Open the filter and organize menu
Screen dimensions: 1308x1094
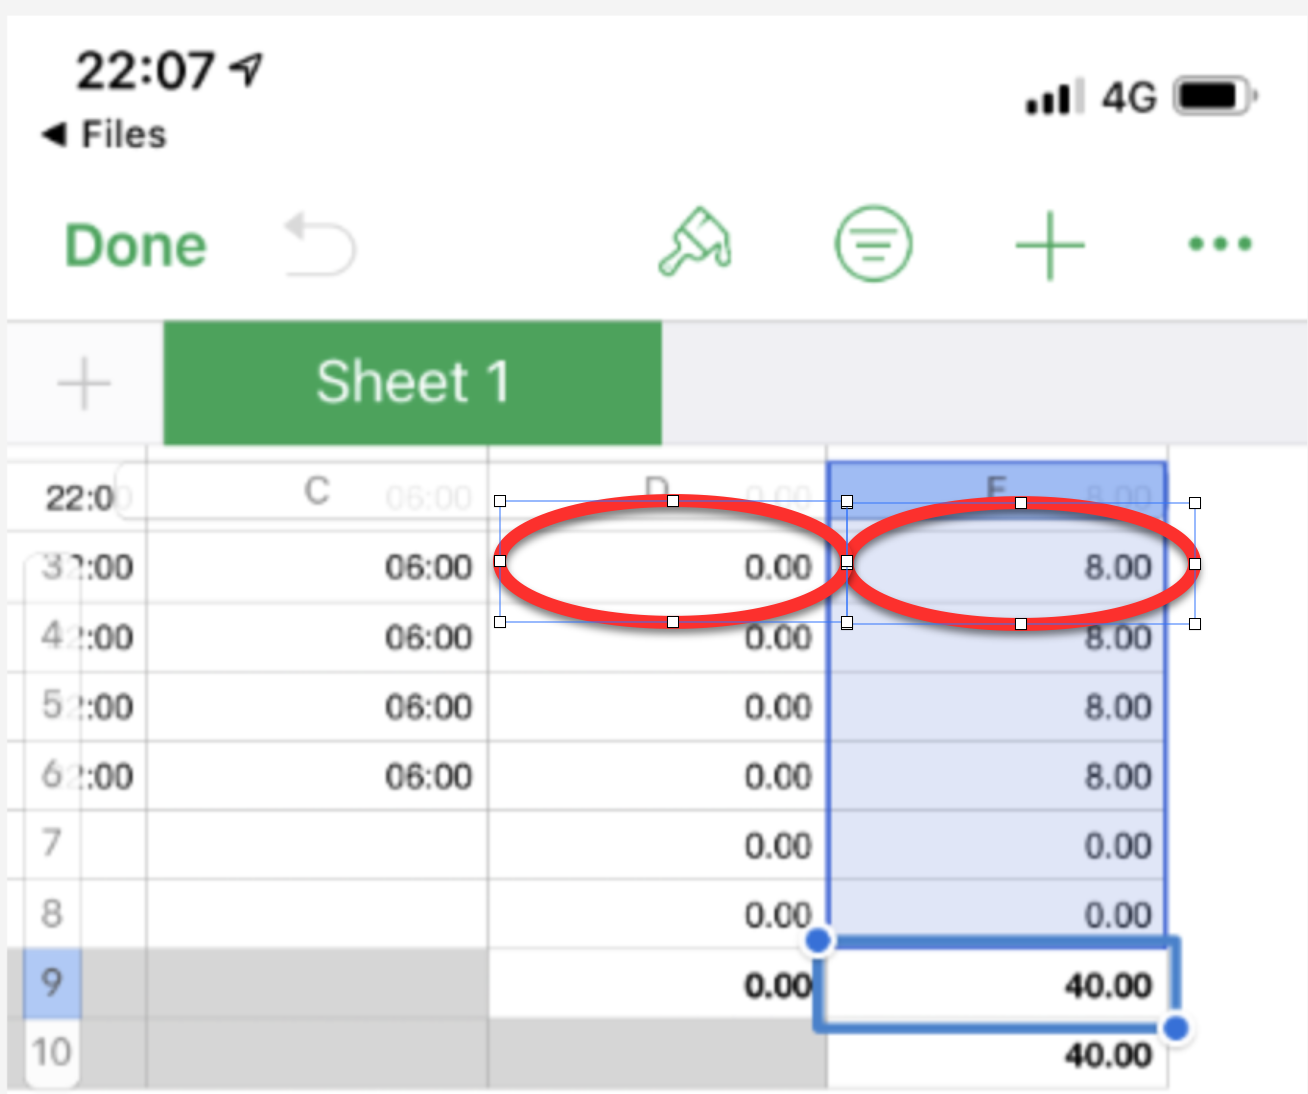tap(873, 244)
